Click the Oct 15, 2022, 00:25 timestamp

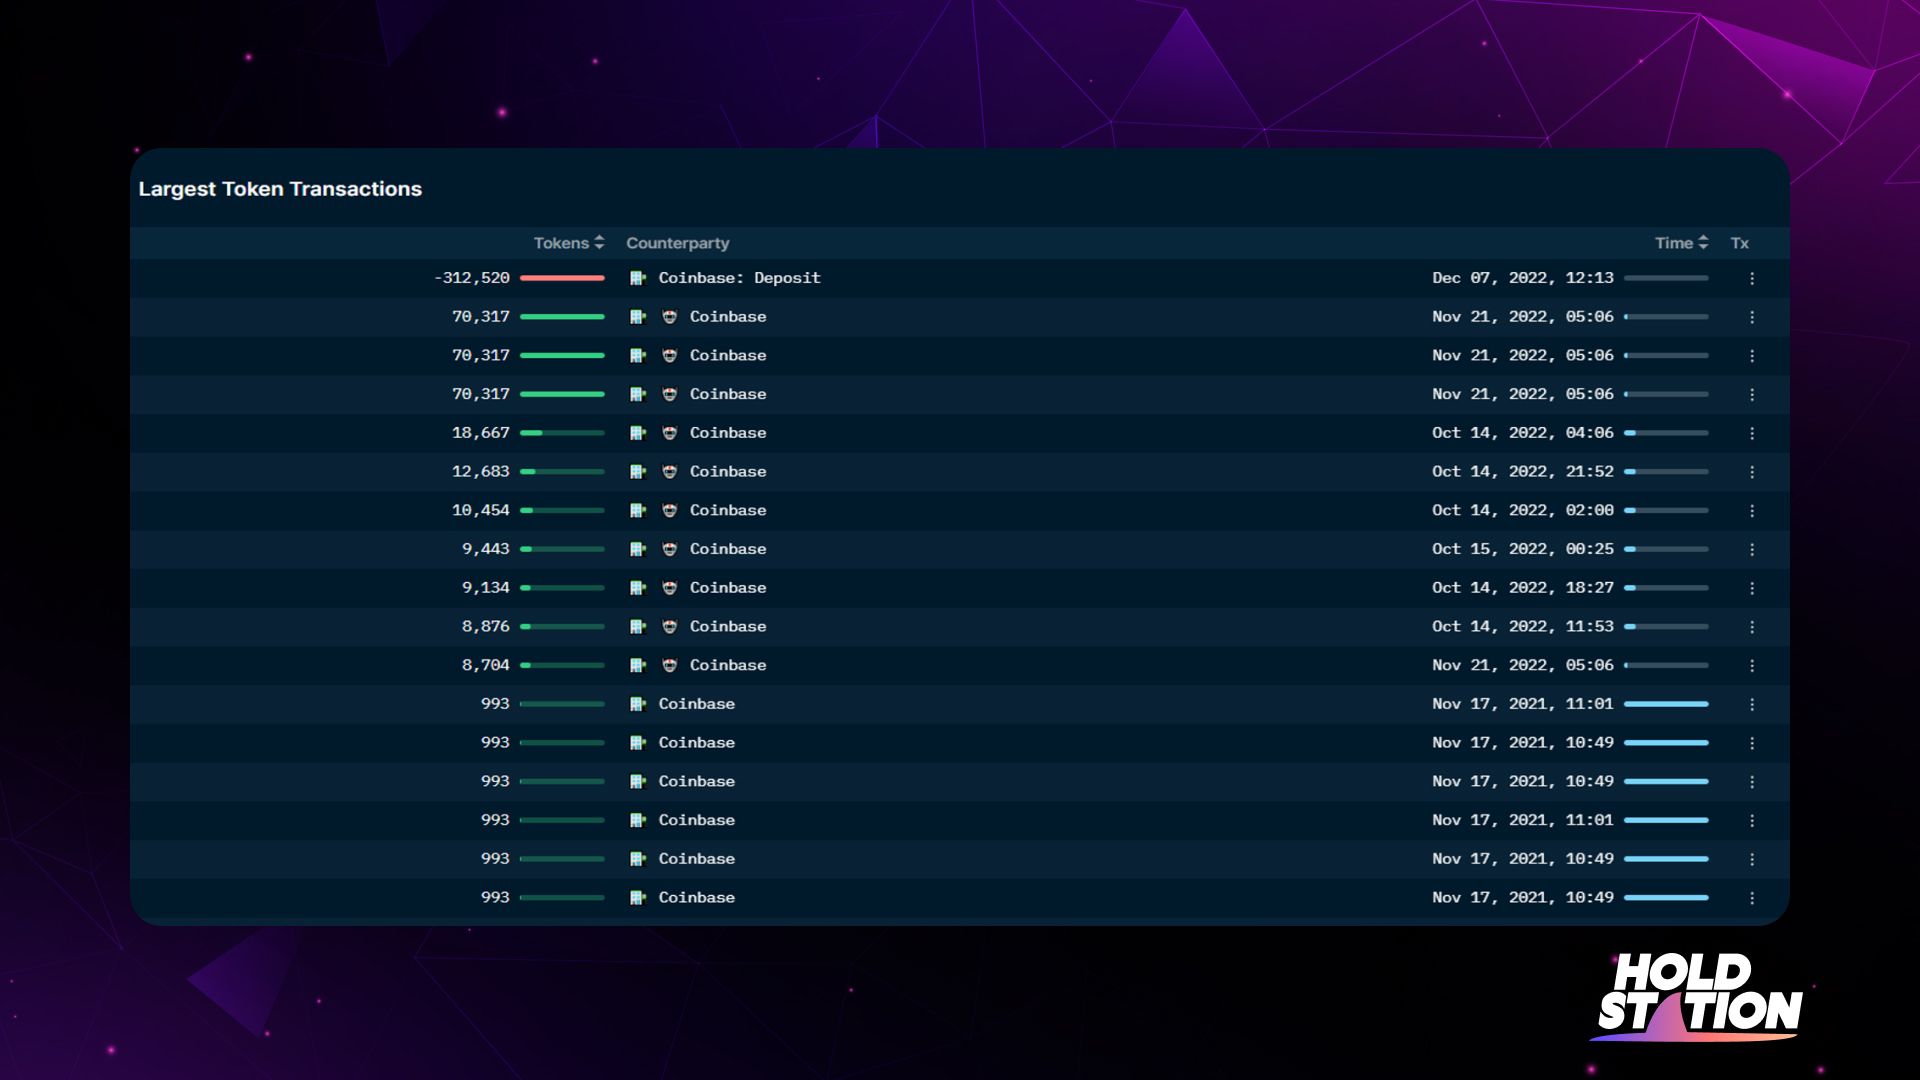click(x=1523, y=549)
